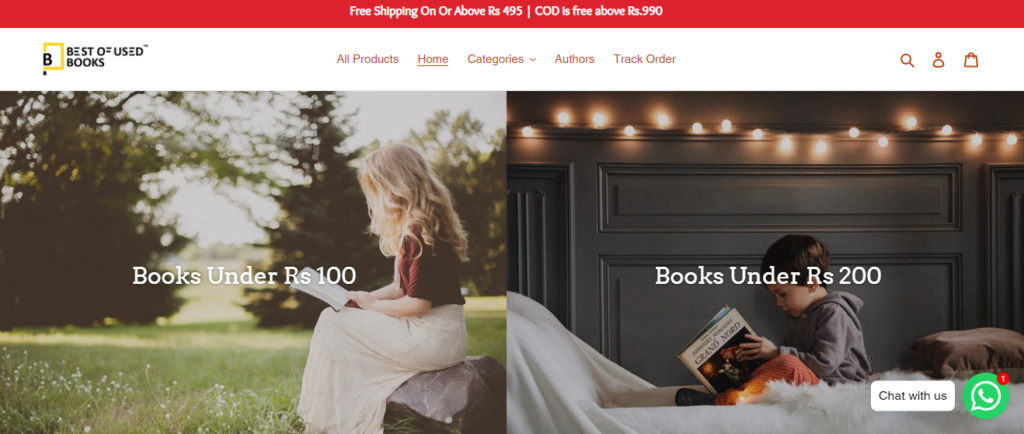This screenshot has height=434, width=1024.
Task: Go to the Home menu item
Action: pos(433,59)
